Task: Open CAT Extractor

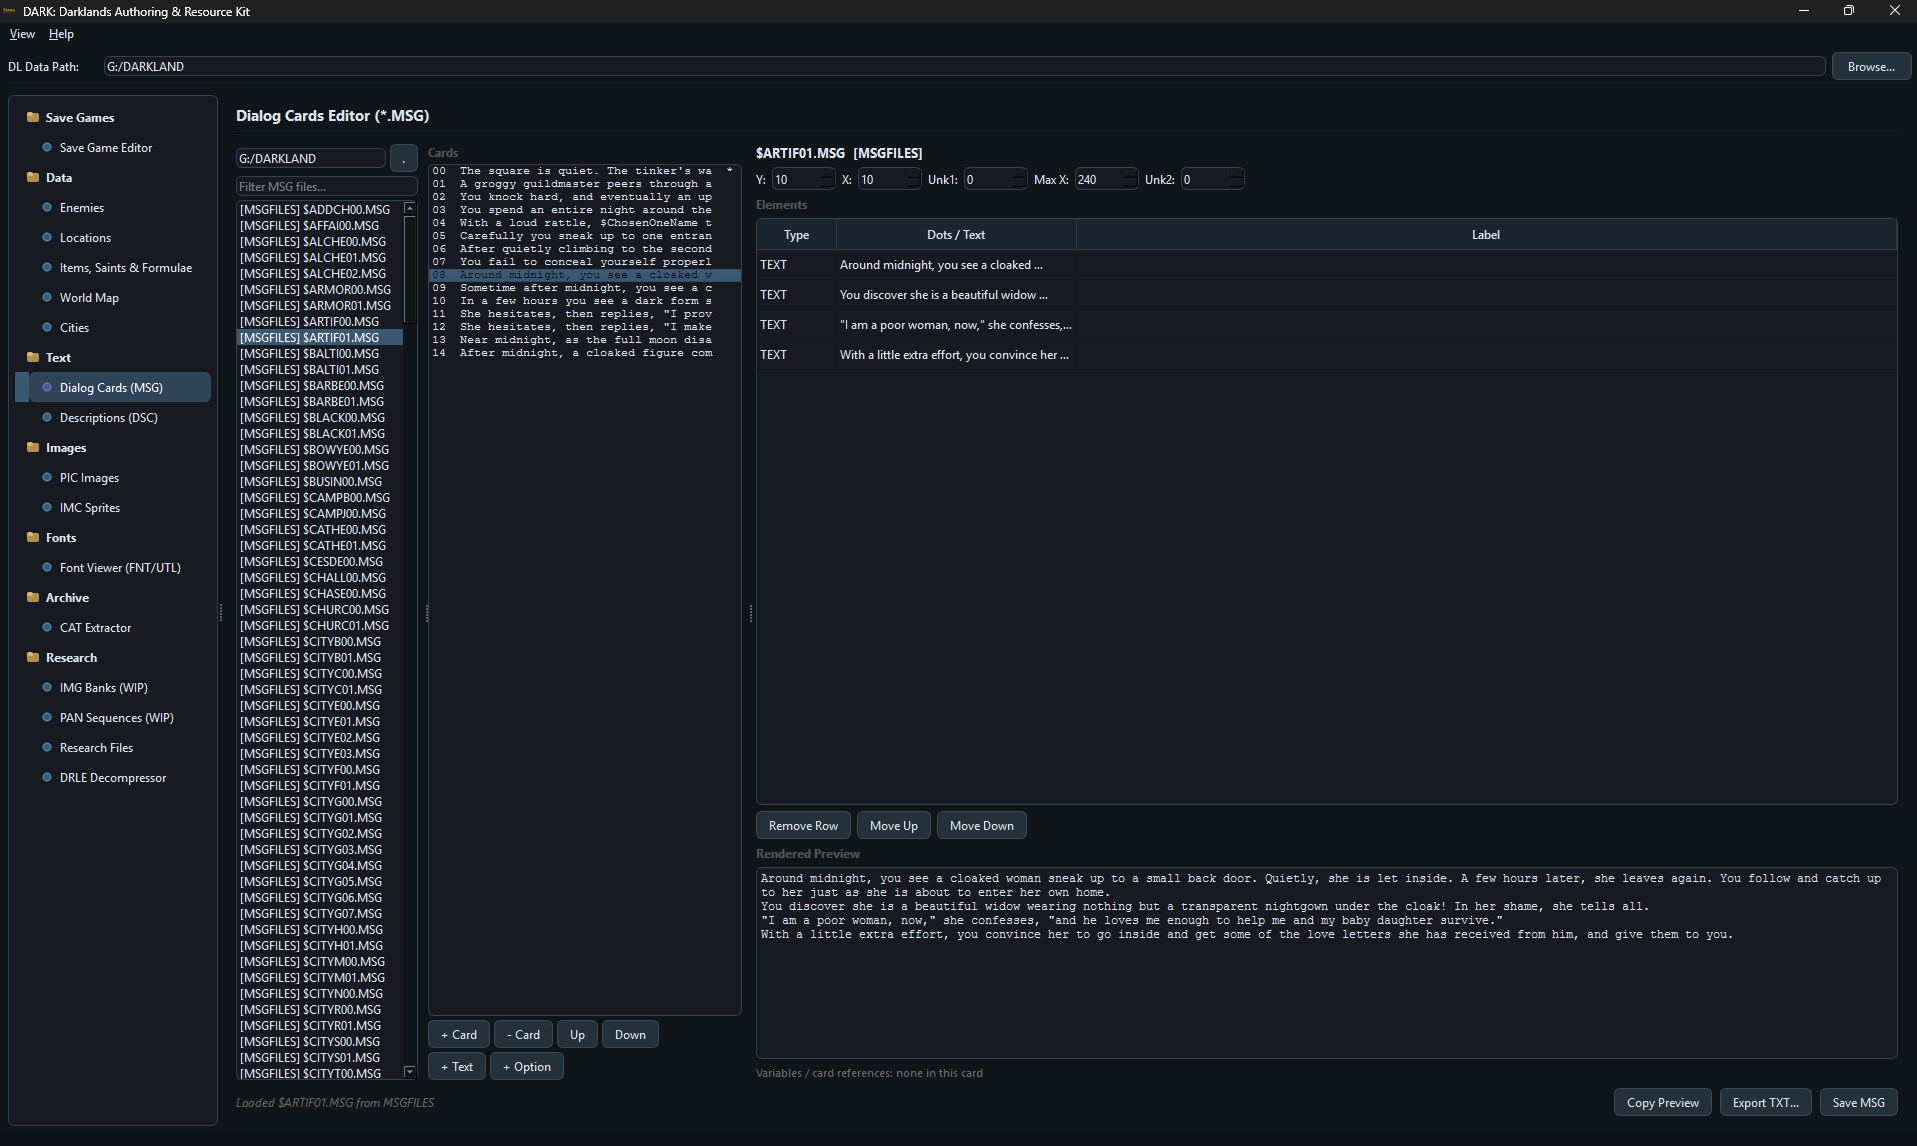Action: (x=95, y=627)
